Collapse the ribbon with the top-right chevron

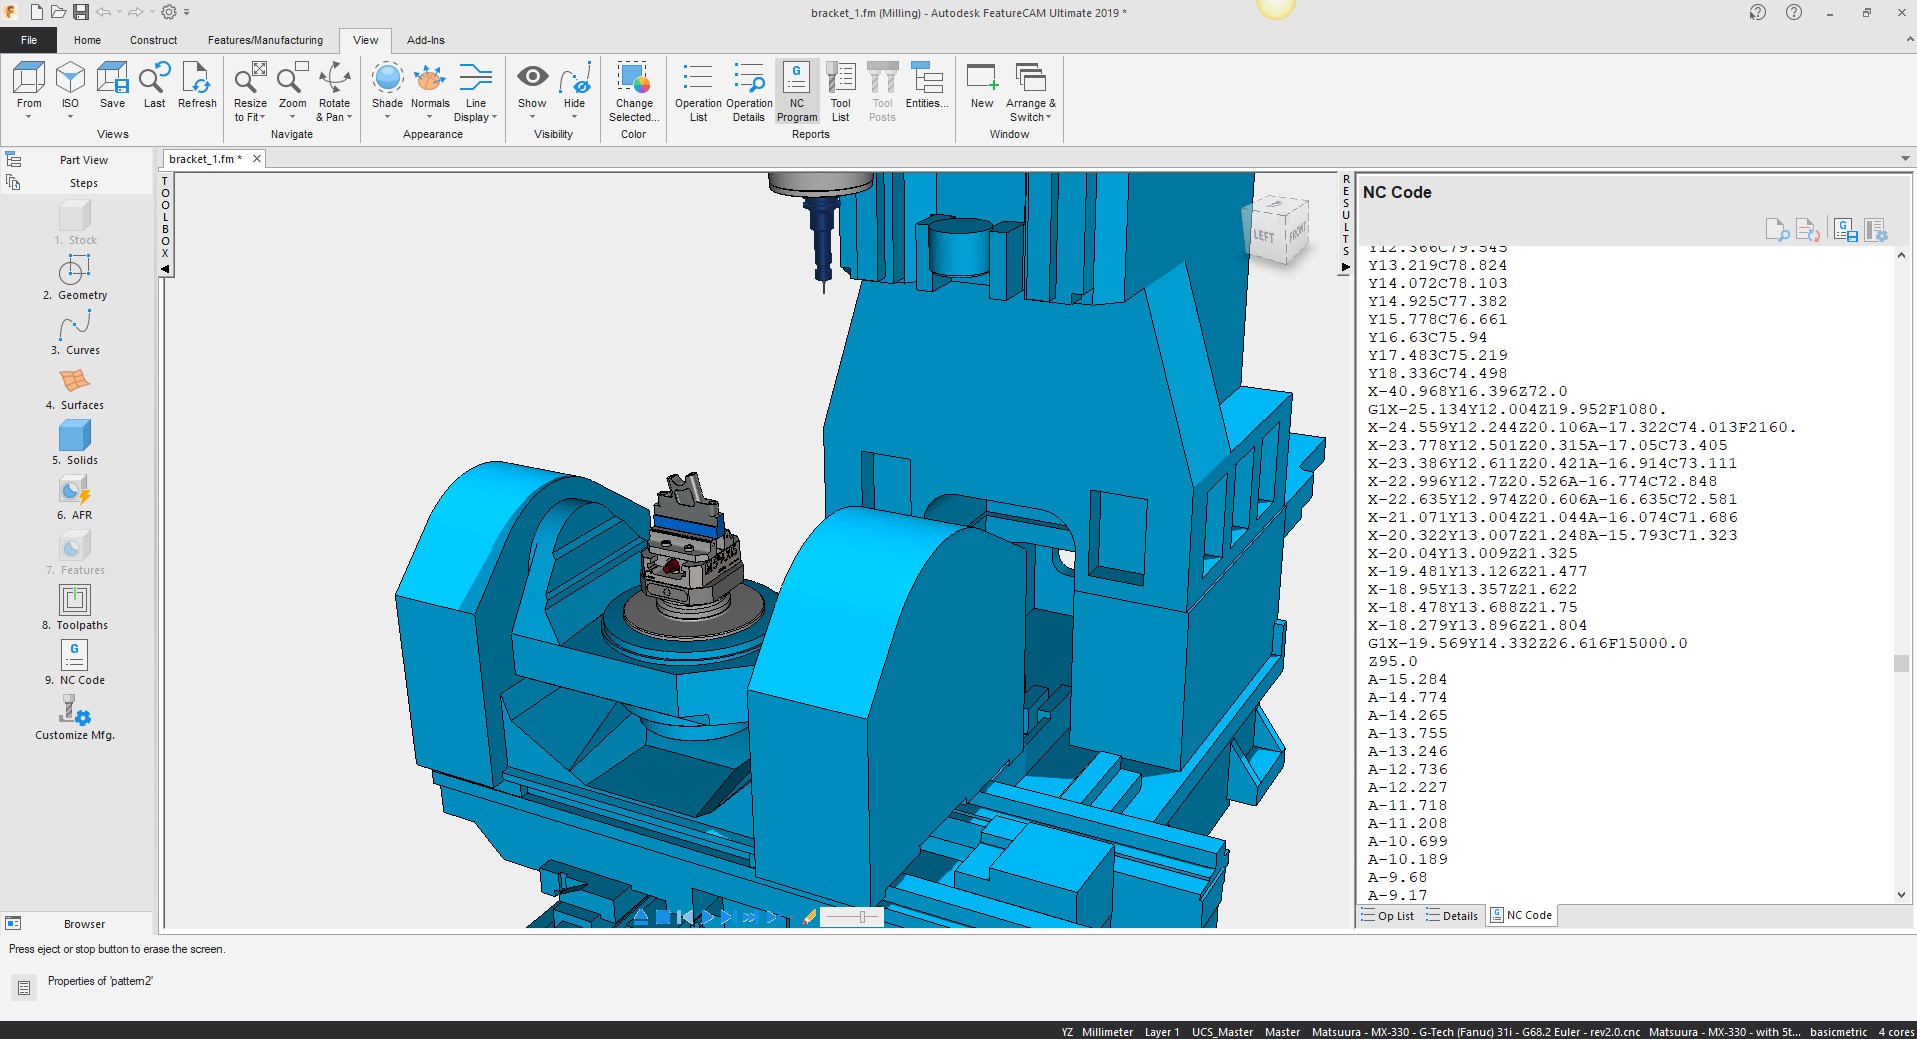pyautogui.click(x=1908, y=40)
